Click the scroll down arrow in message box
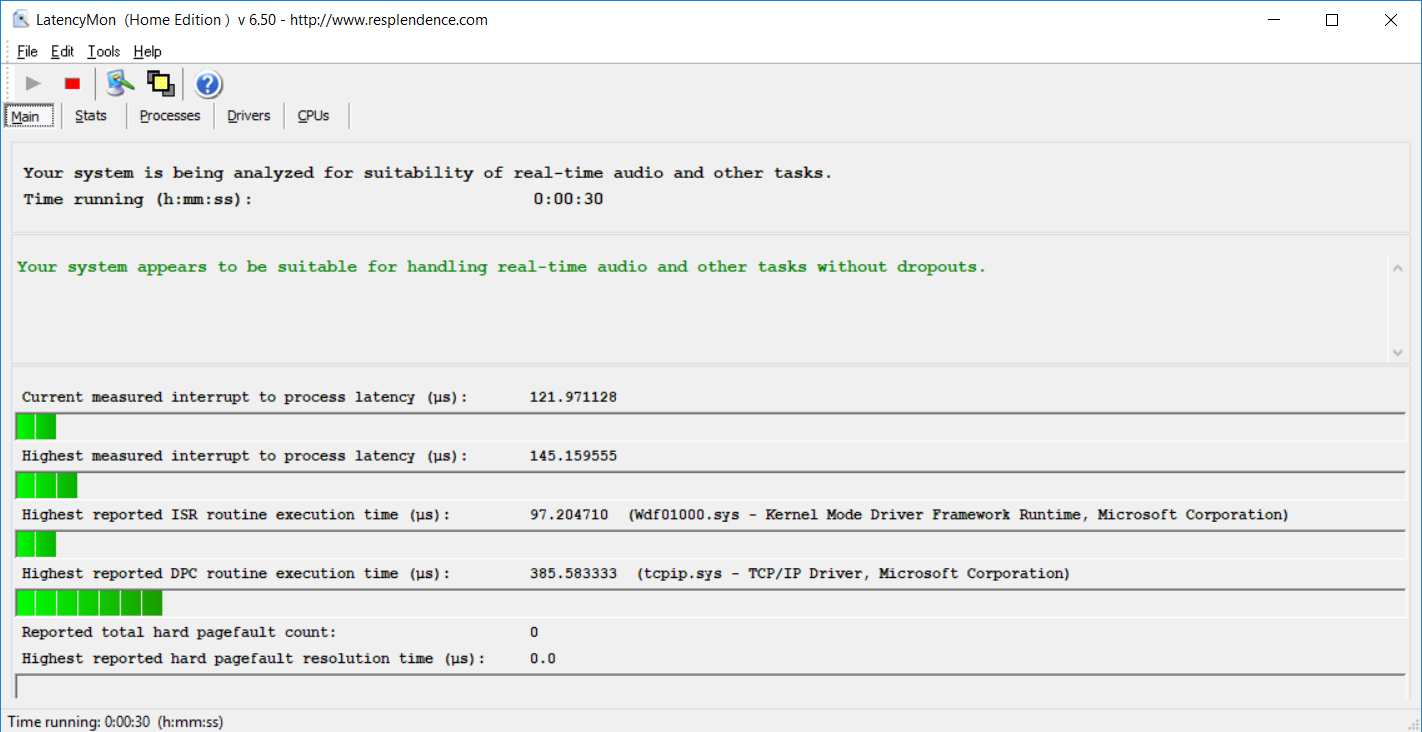Image resolution: width=1422 pixels, height=732 pixels. pos(1397,352)
